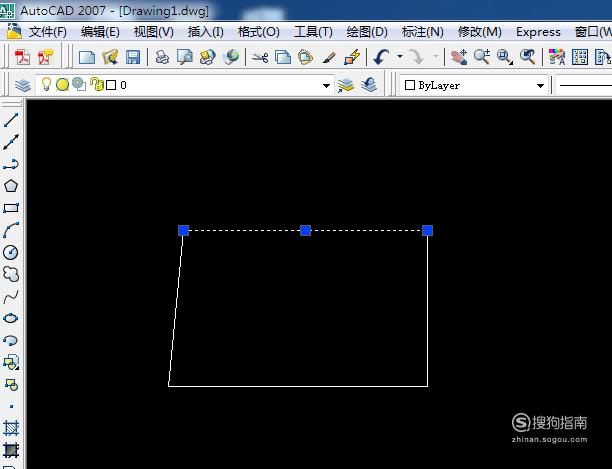The height and width of the screenshot is (469, 612).
Task: Click the Zoom Realtime icon
Action: tap(482, 57)
